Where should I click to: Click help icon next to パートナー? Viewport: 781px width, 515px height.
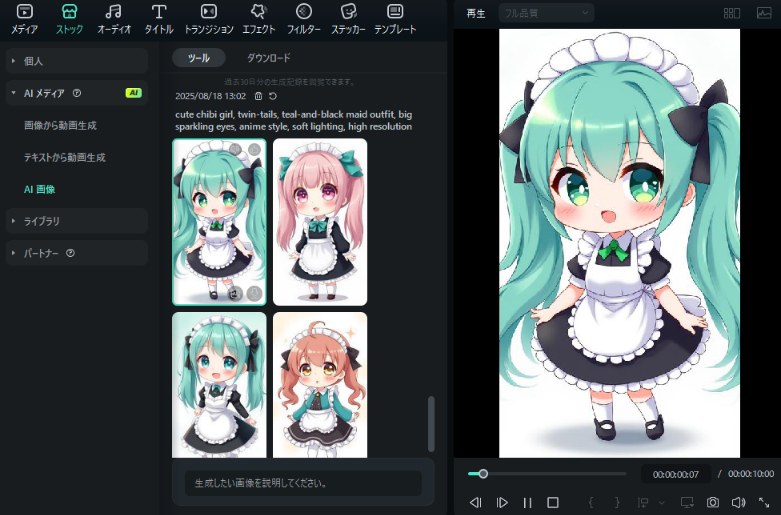(70, 253)
